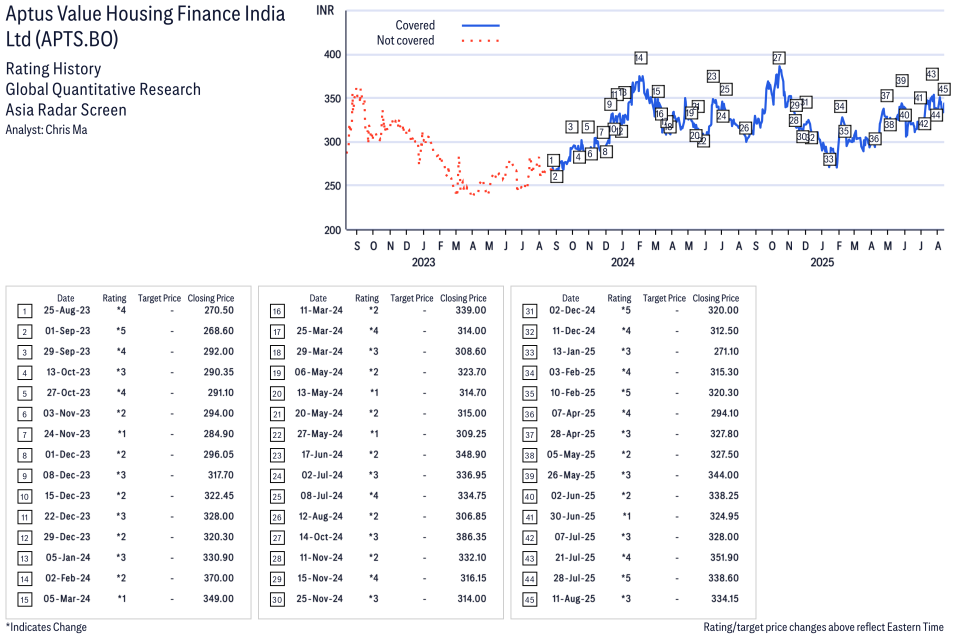Select the 'Not covered' legend label

(405, 40)
